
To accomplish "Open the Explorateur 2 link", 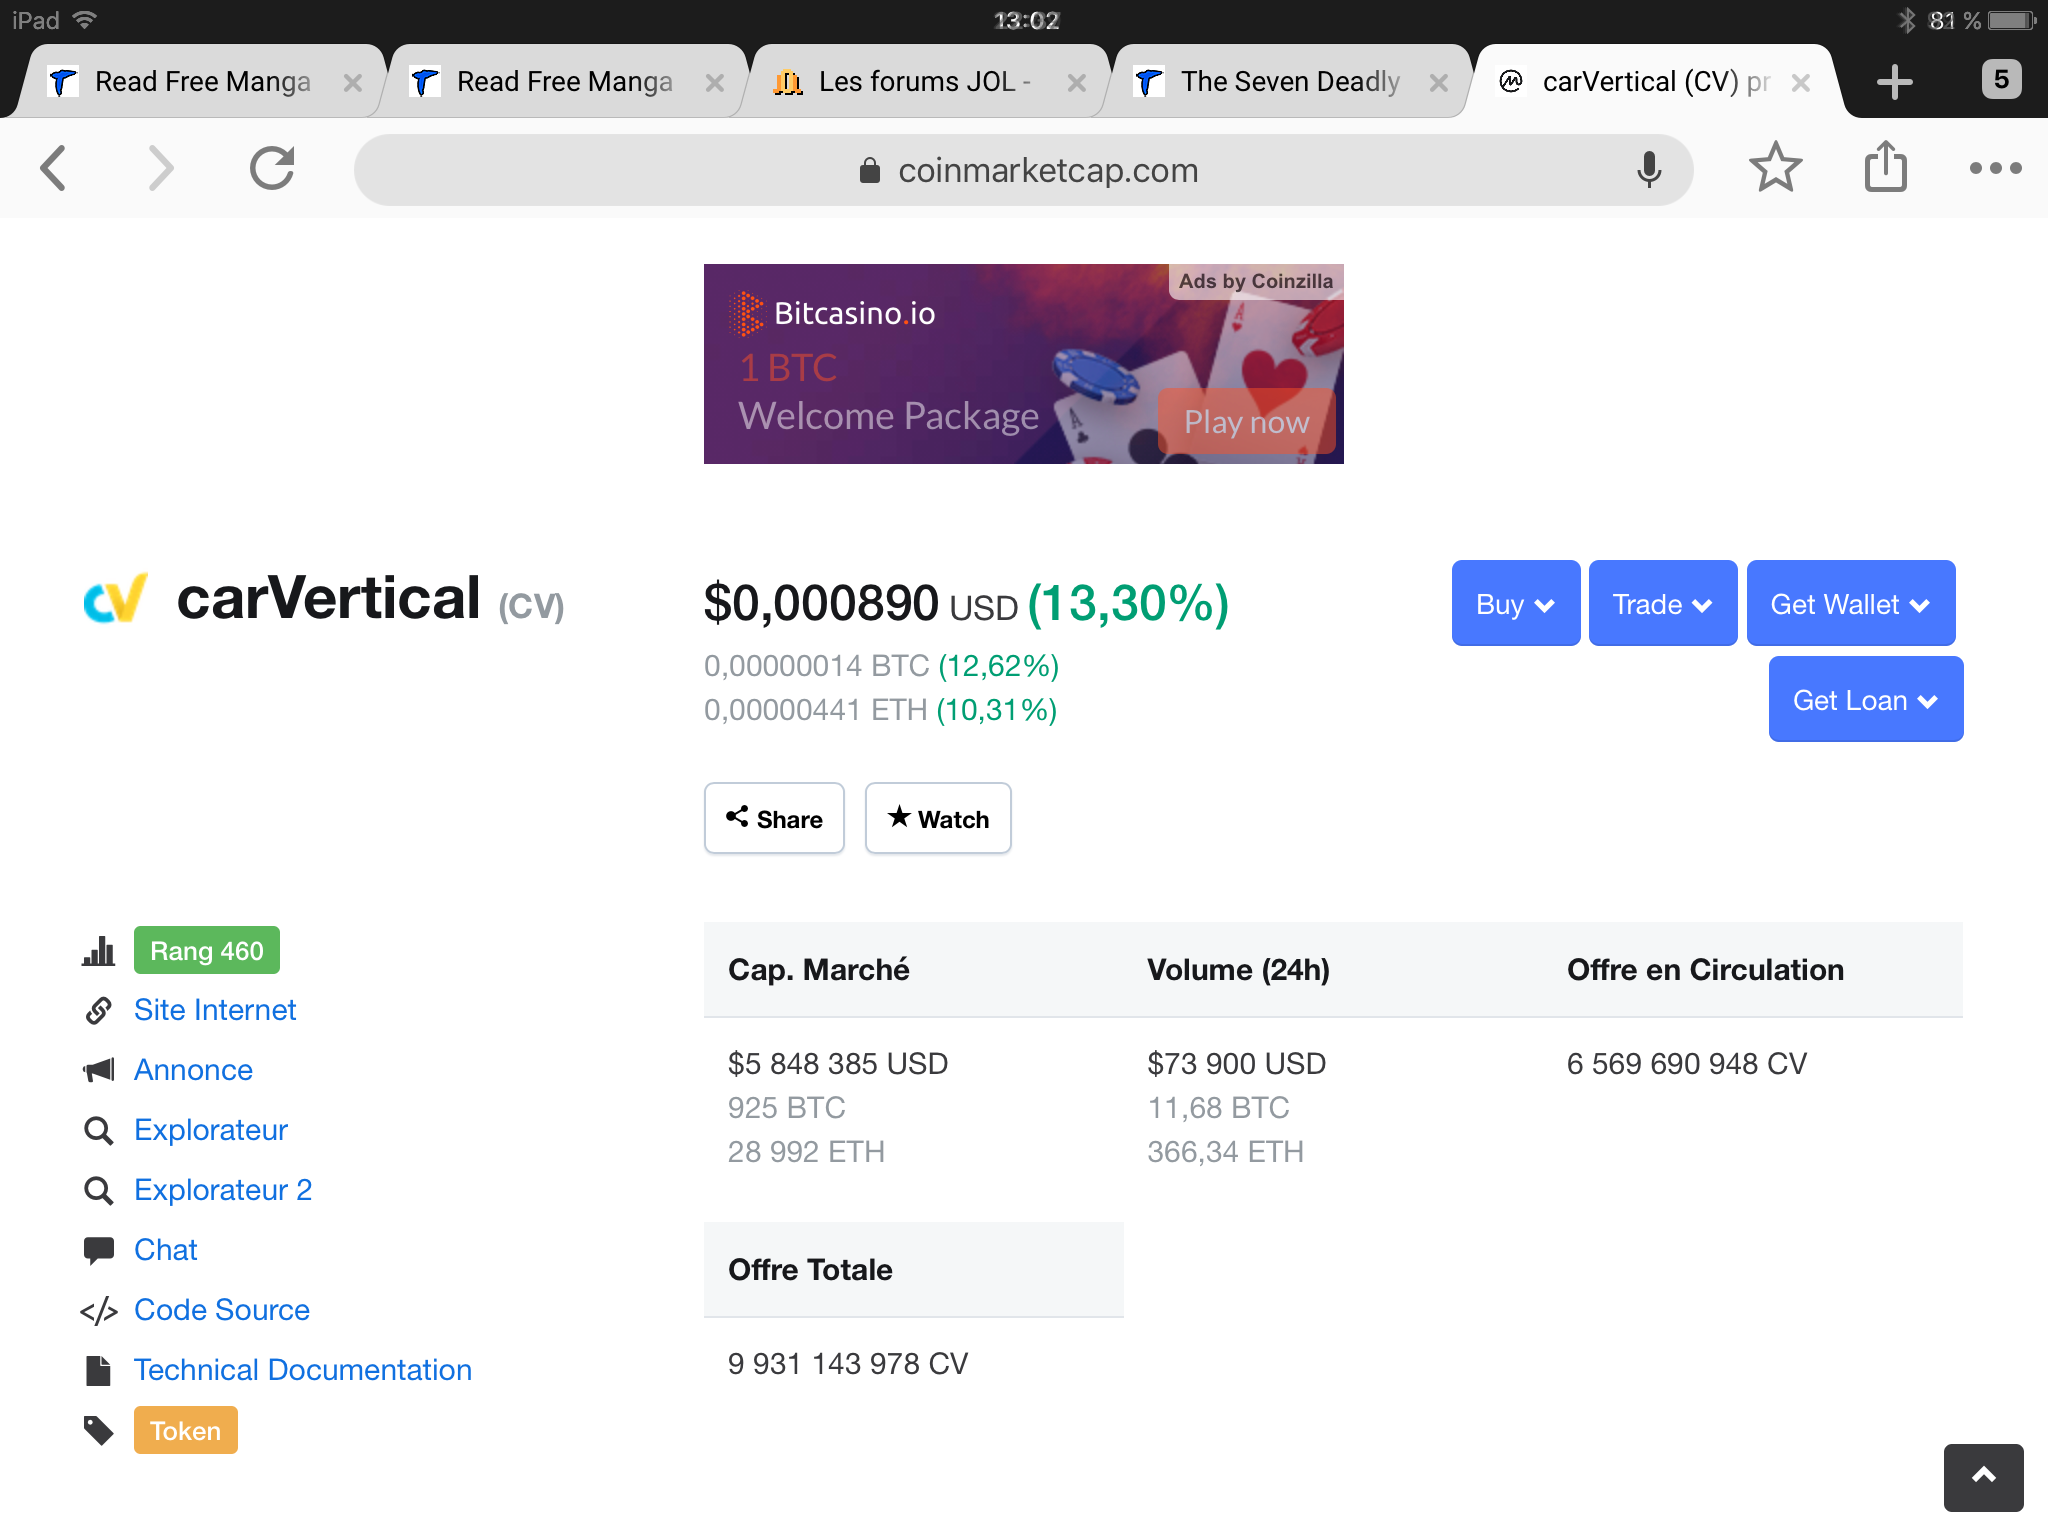I will pyautogui.click(x=223, y=1190).
